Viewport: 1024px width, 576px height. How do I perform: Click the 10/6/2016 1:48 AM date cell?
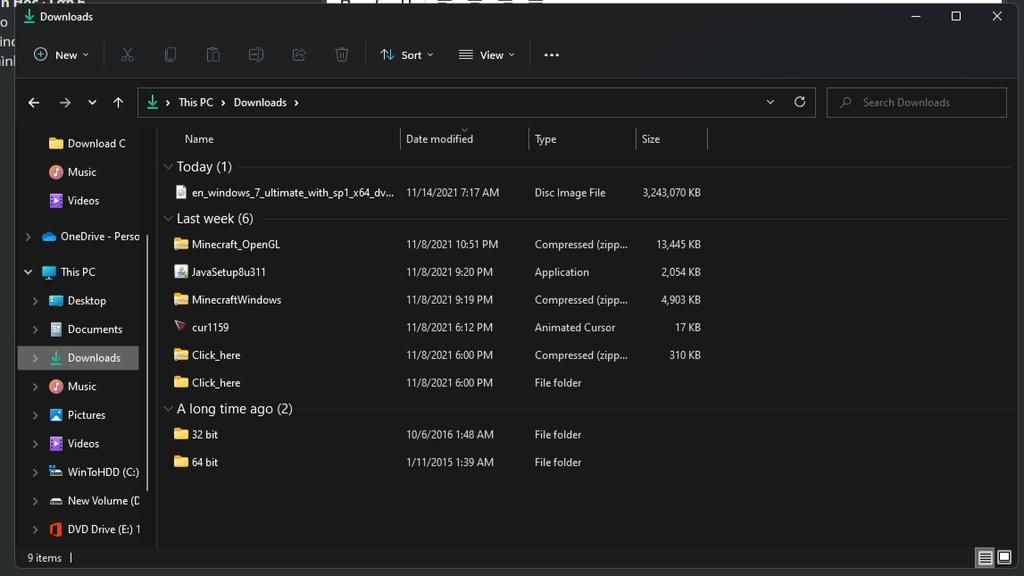click(450, 434)
